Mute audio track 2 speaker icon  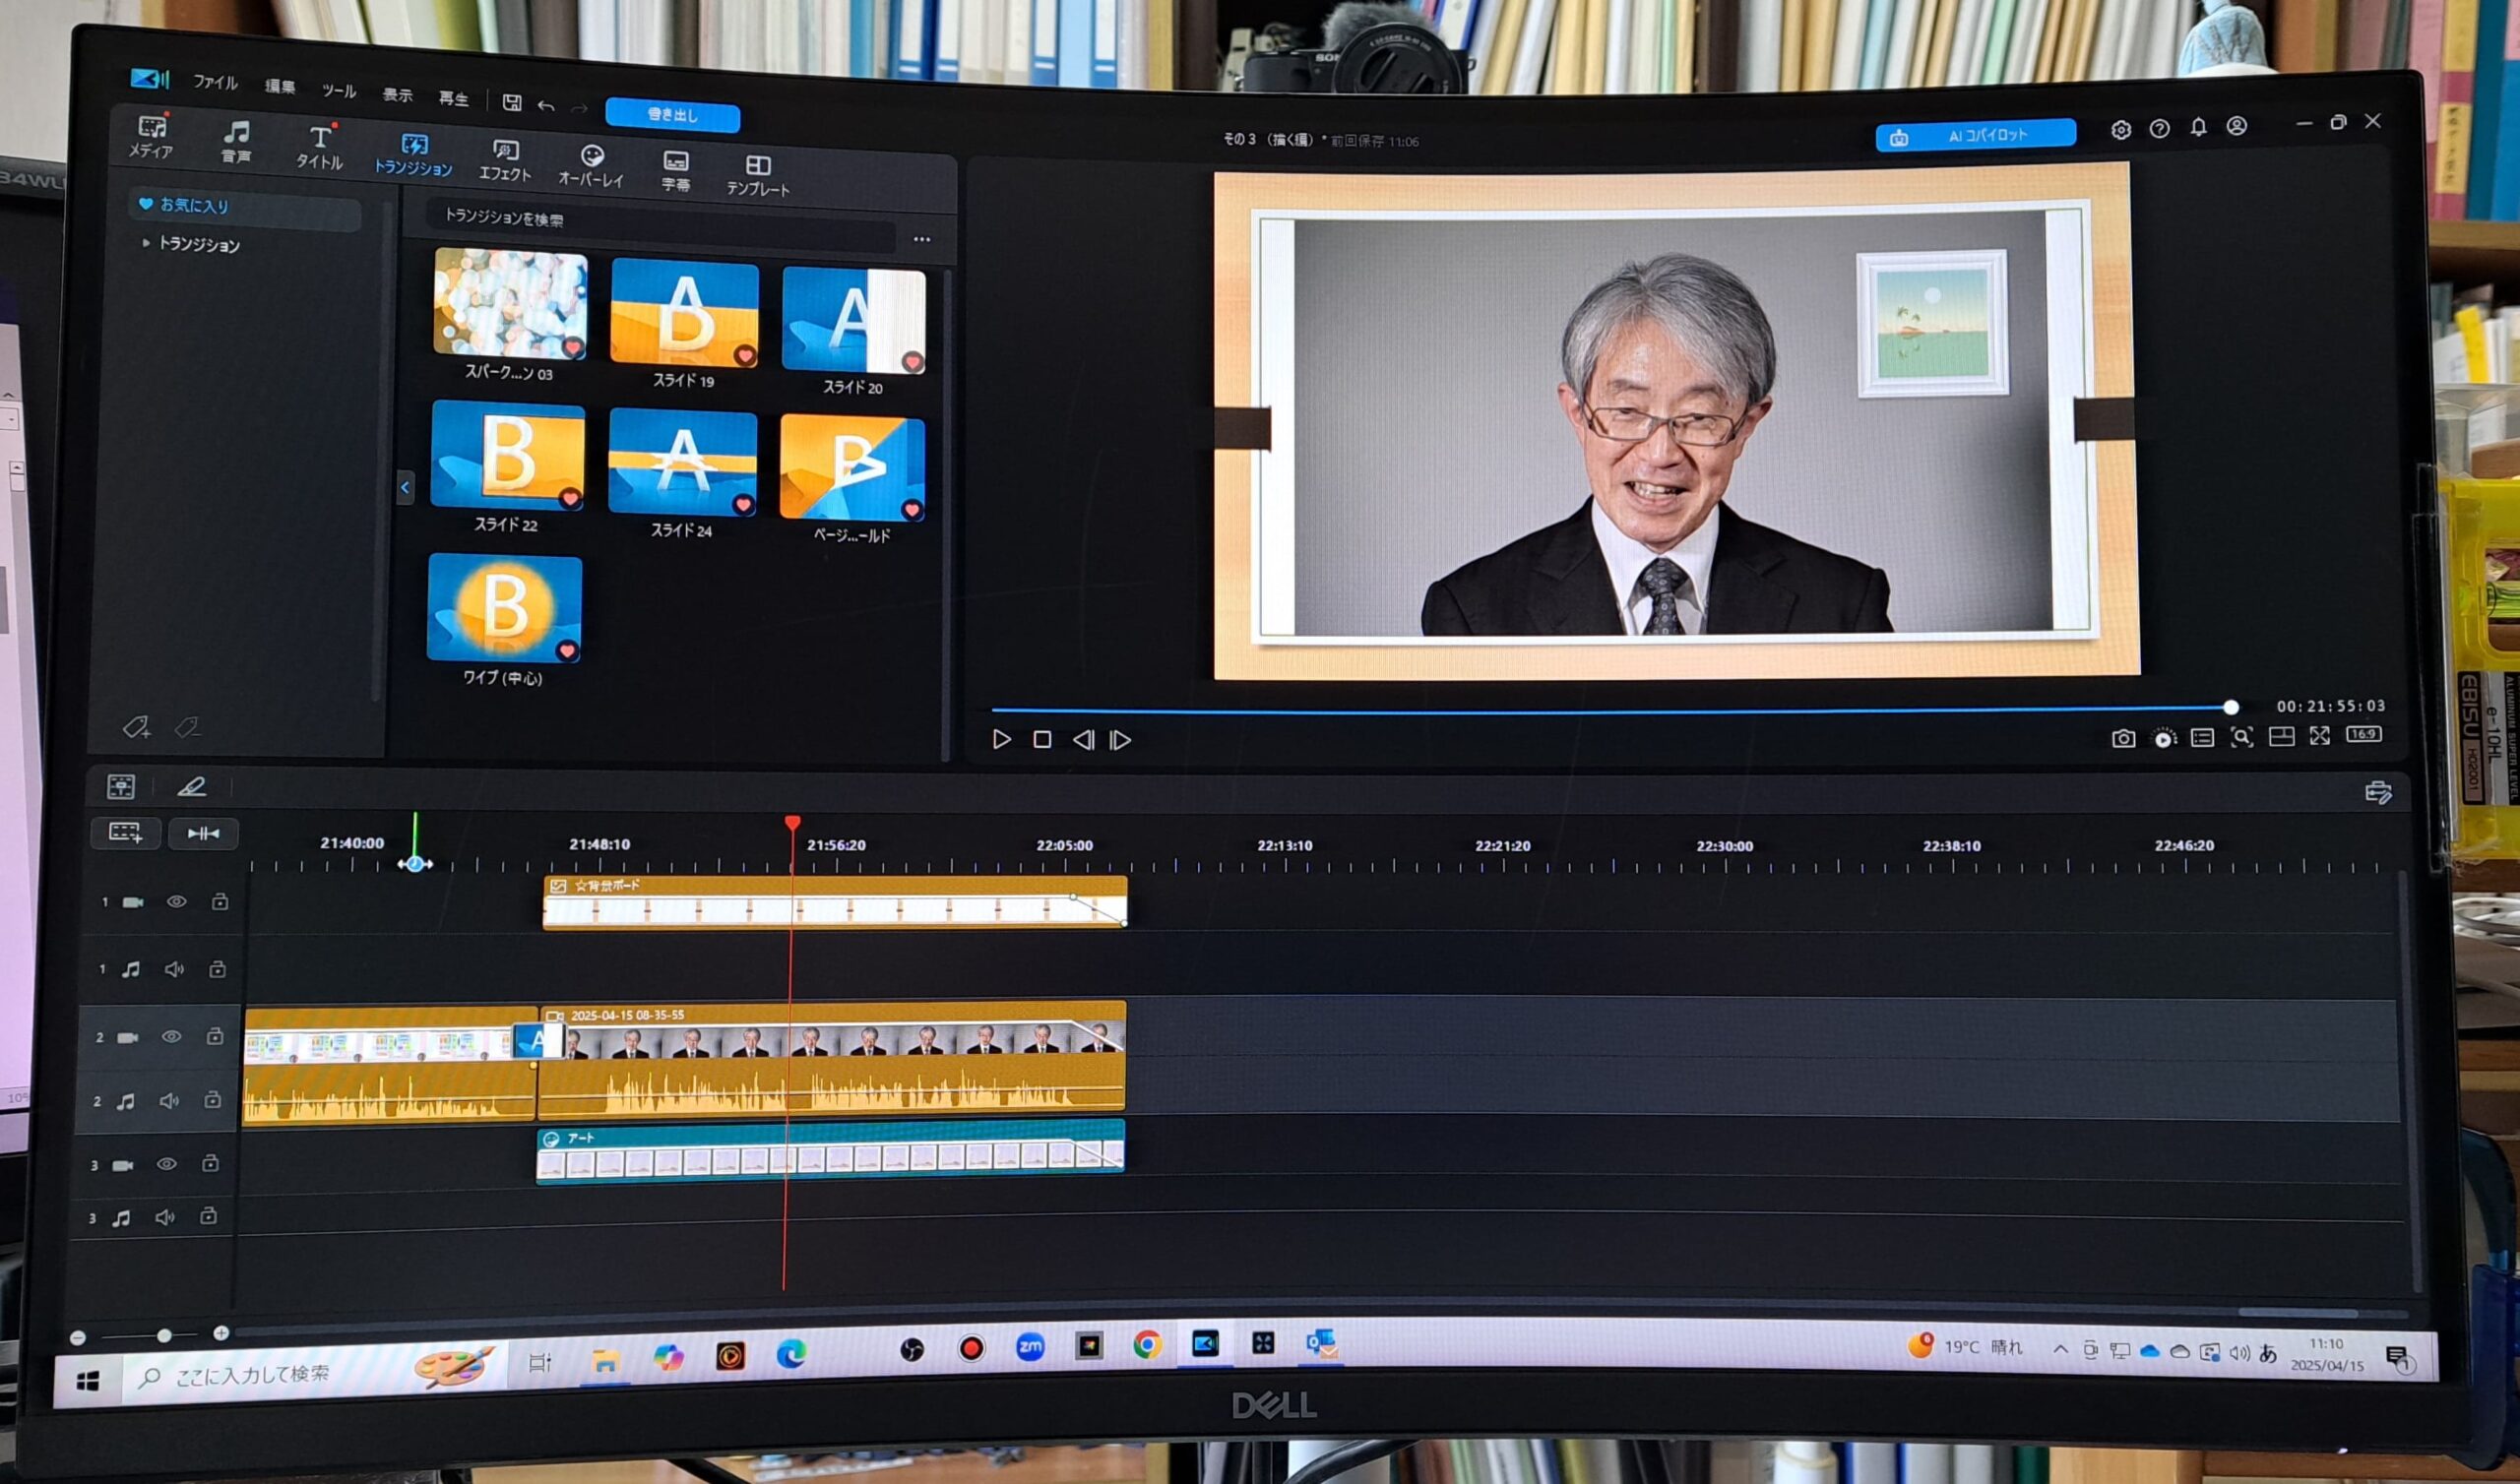click(x=169, y=1100)
